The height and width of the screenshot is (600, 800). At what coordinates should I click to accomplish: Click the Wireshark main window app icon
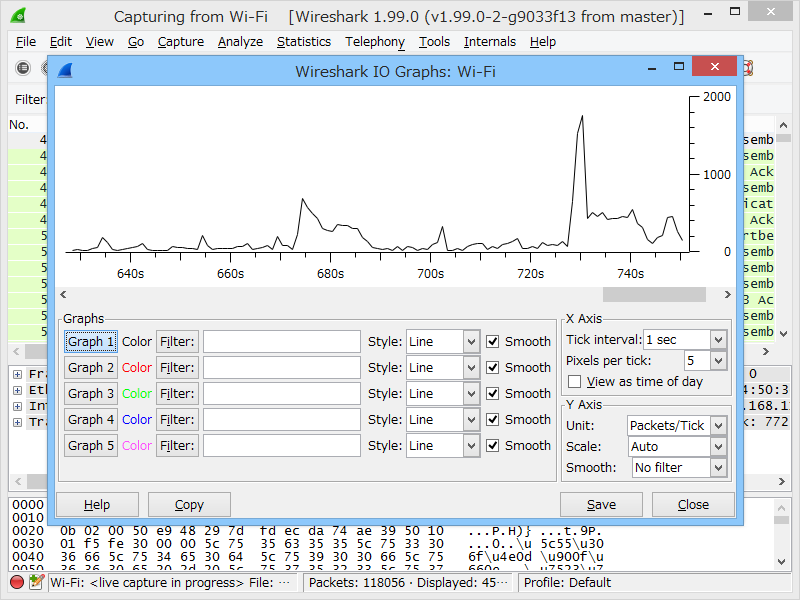click(x=18, y=15)
